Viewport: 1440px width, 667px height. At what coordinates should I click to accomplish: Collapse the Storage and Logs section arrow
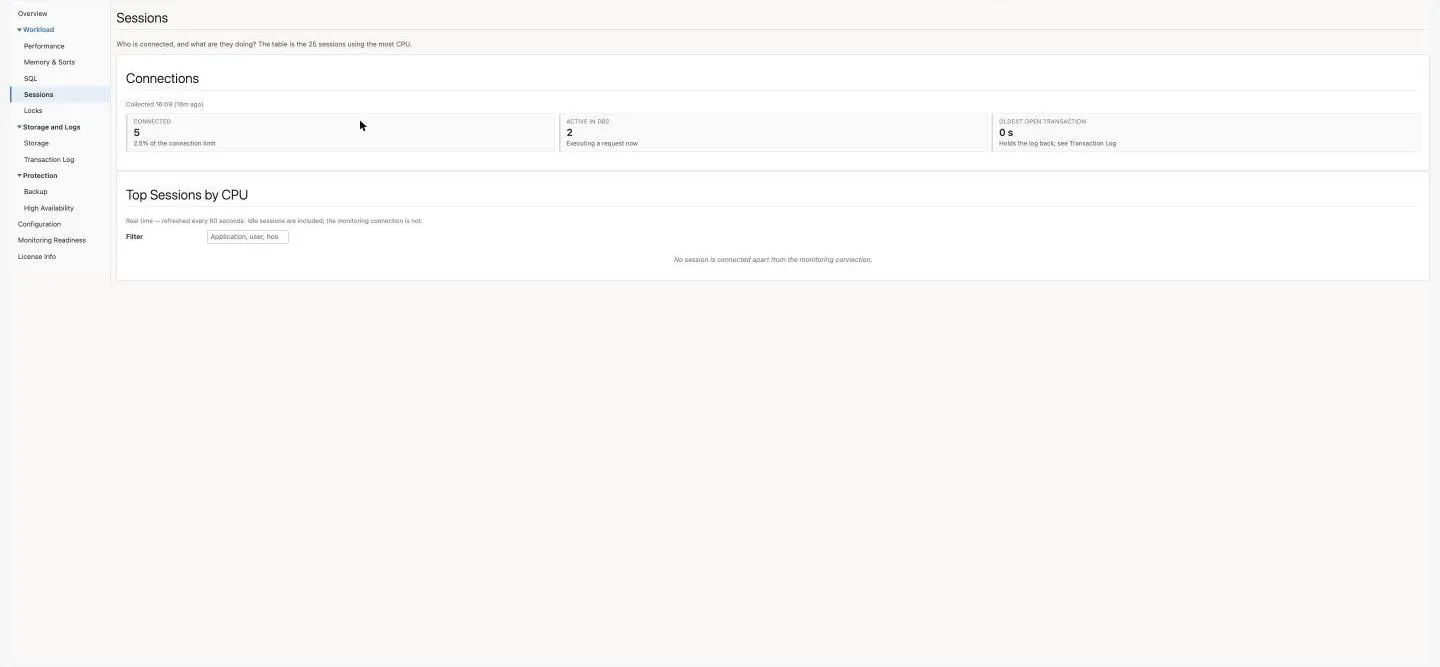[x=19, y=127]
